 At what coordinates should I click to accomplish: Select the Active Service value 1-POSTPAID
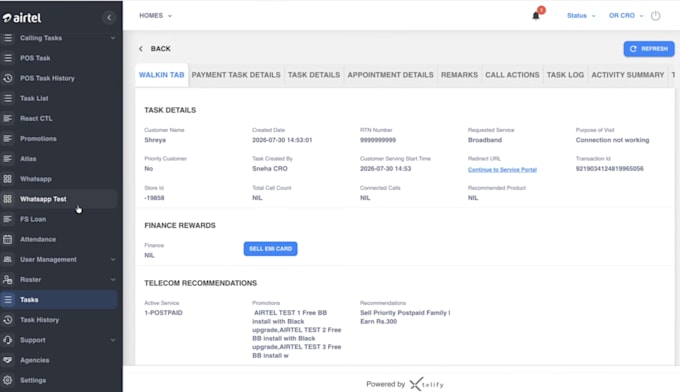click(x=163, y=313)
